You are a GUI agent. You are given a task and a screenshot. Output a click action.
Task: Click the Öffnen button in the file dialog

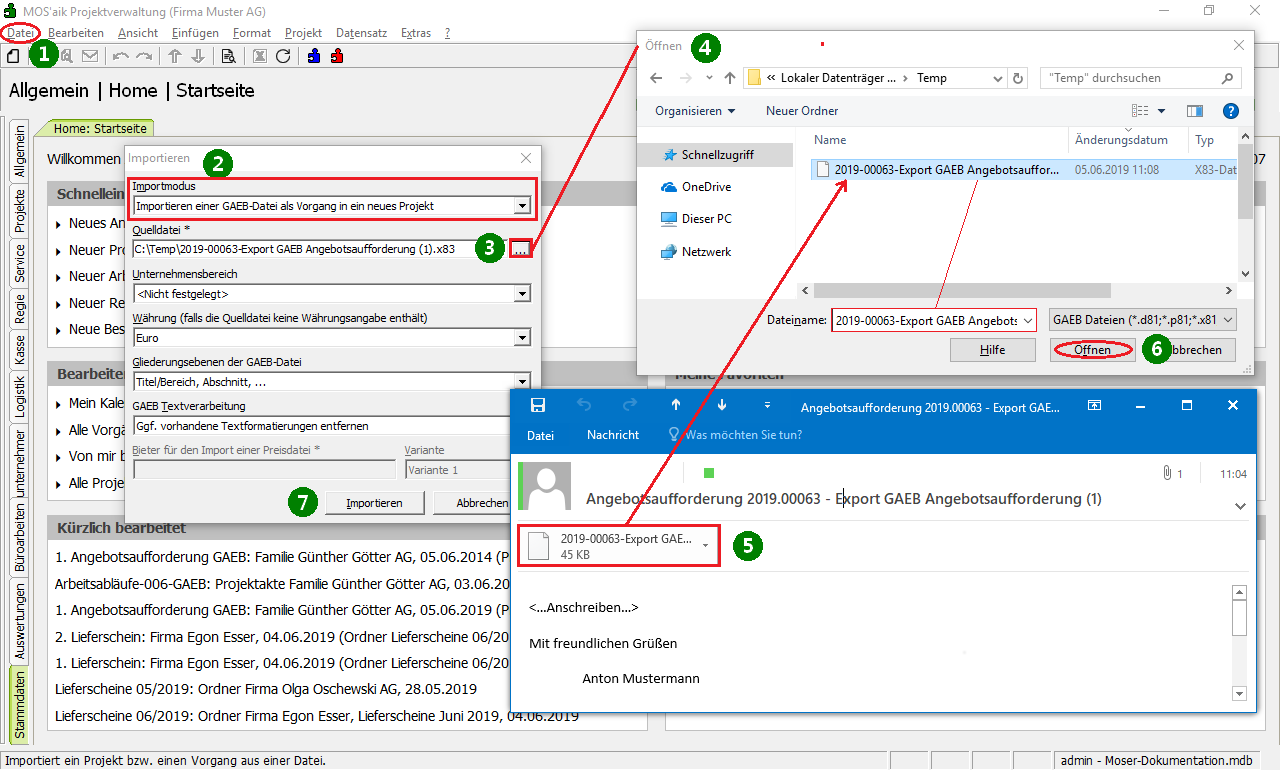coord(1092,350)
